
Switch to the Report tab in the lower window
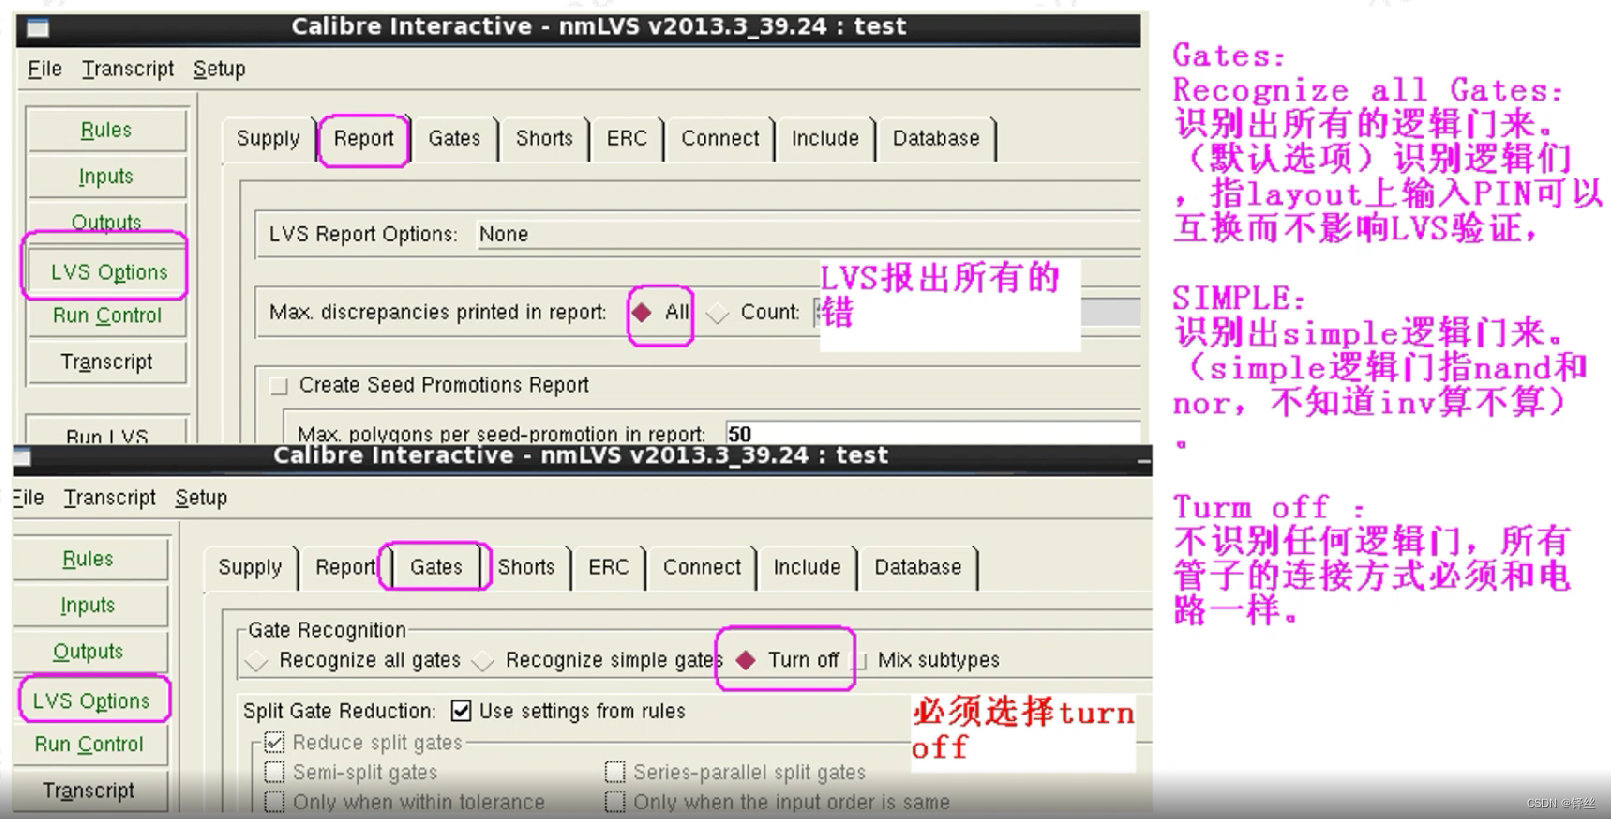point(345,568)
